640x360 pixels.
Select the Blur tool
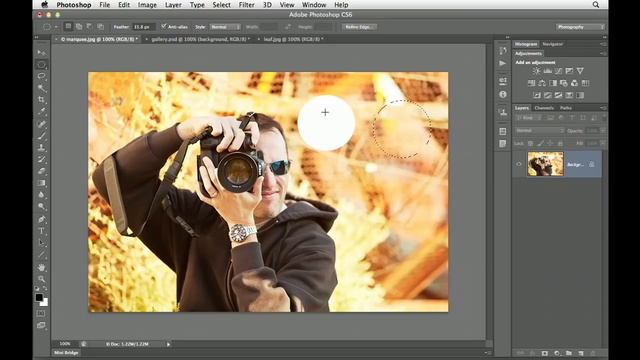point(41,195)
